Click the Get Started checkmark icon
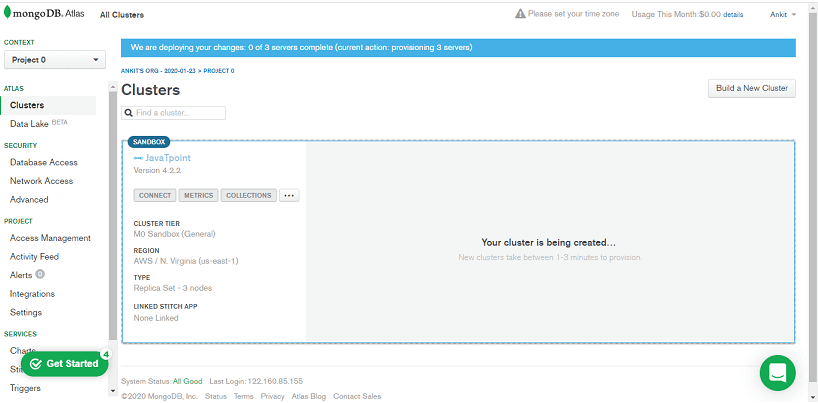The image size is (818, 403). (x=36, y=364)
